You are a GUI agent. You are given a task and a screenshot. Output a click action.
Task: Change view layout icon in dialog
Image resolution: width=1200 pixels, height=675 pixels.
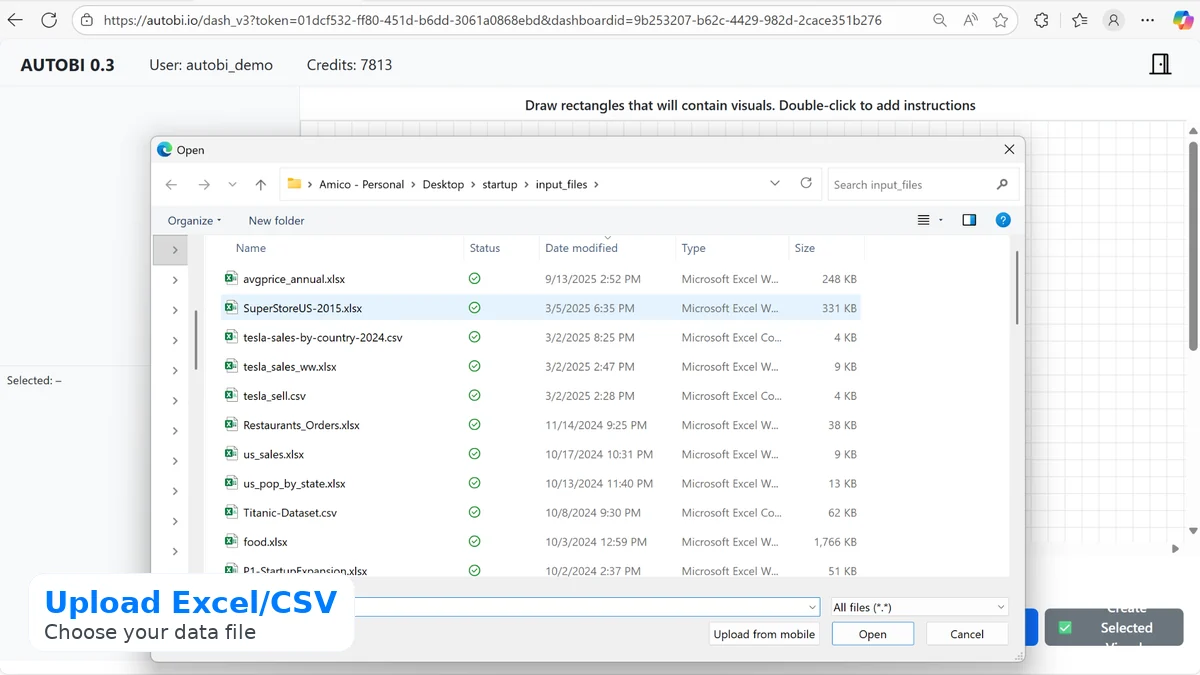click(x=924, y=220)
